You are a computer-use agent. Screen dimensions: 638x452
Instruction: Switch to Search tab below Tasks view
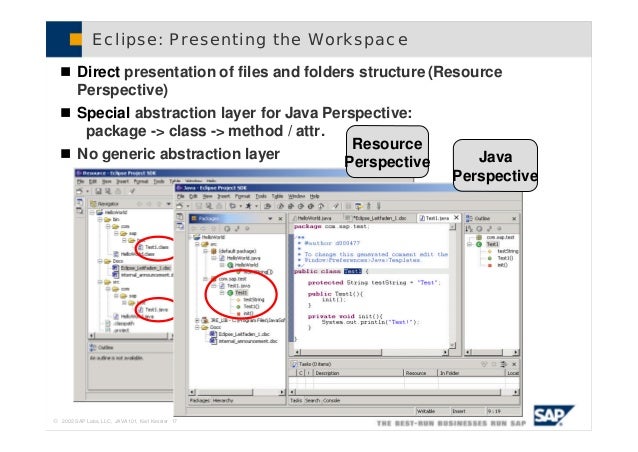point(312,401)
